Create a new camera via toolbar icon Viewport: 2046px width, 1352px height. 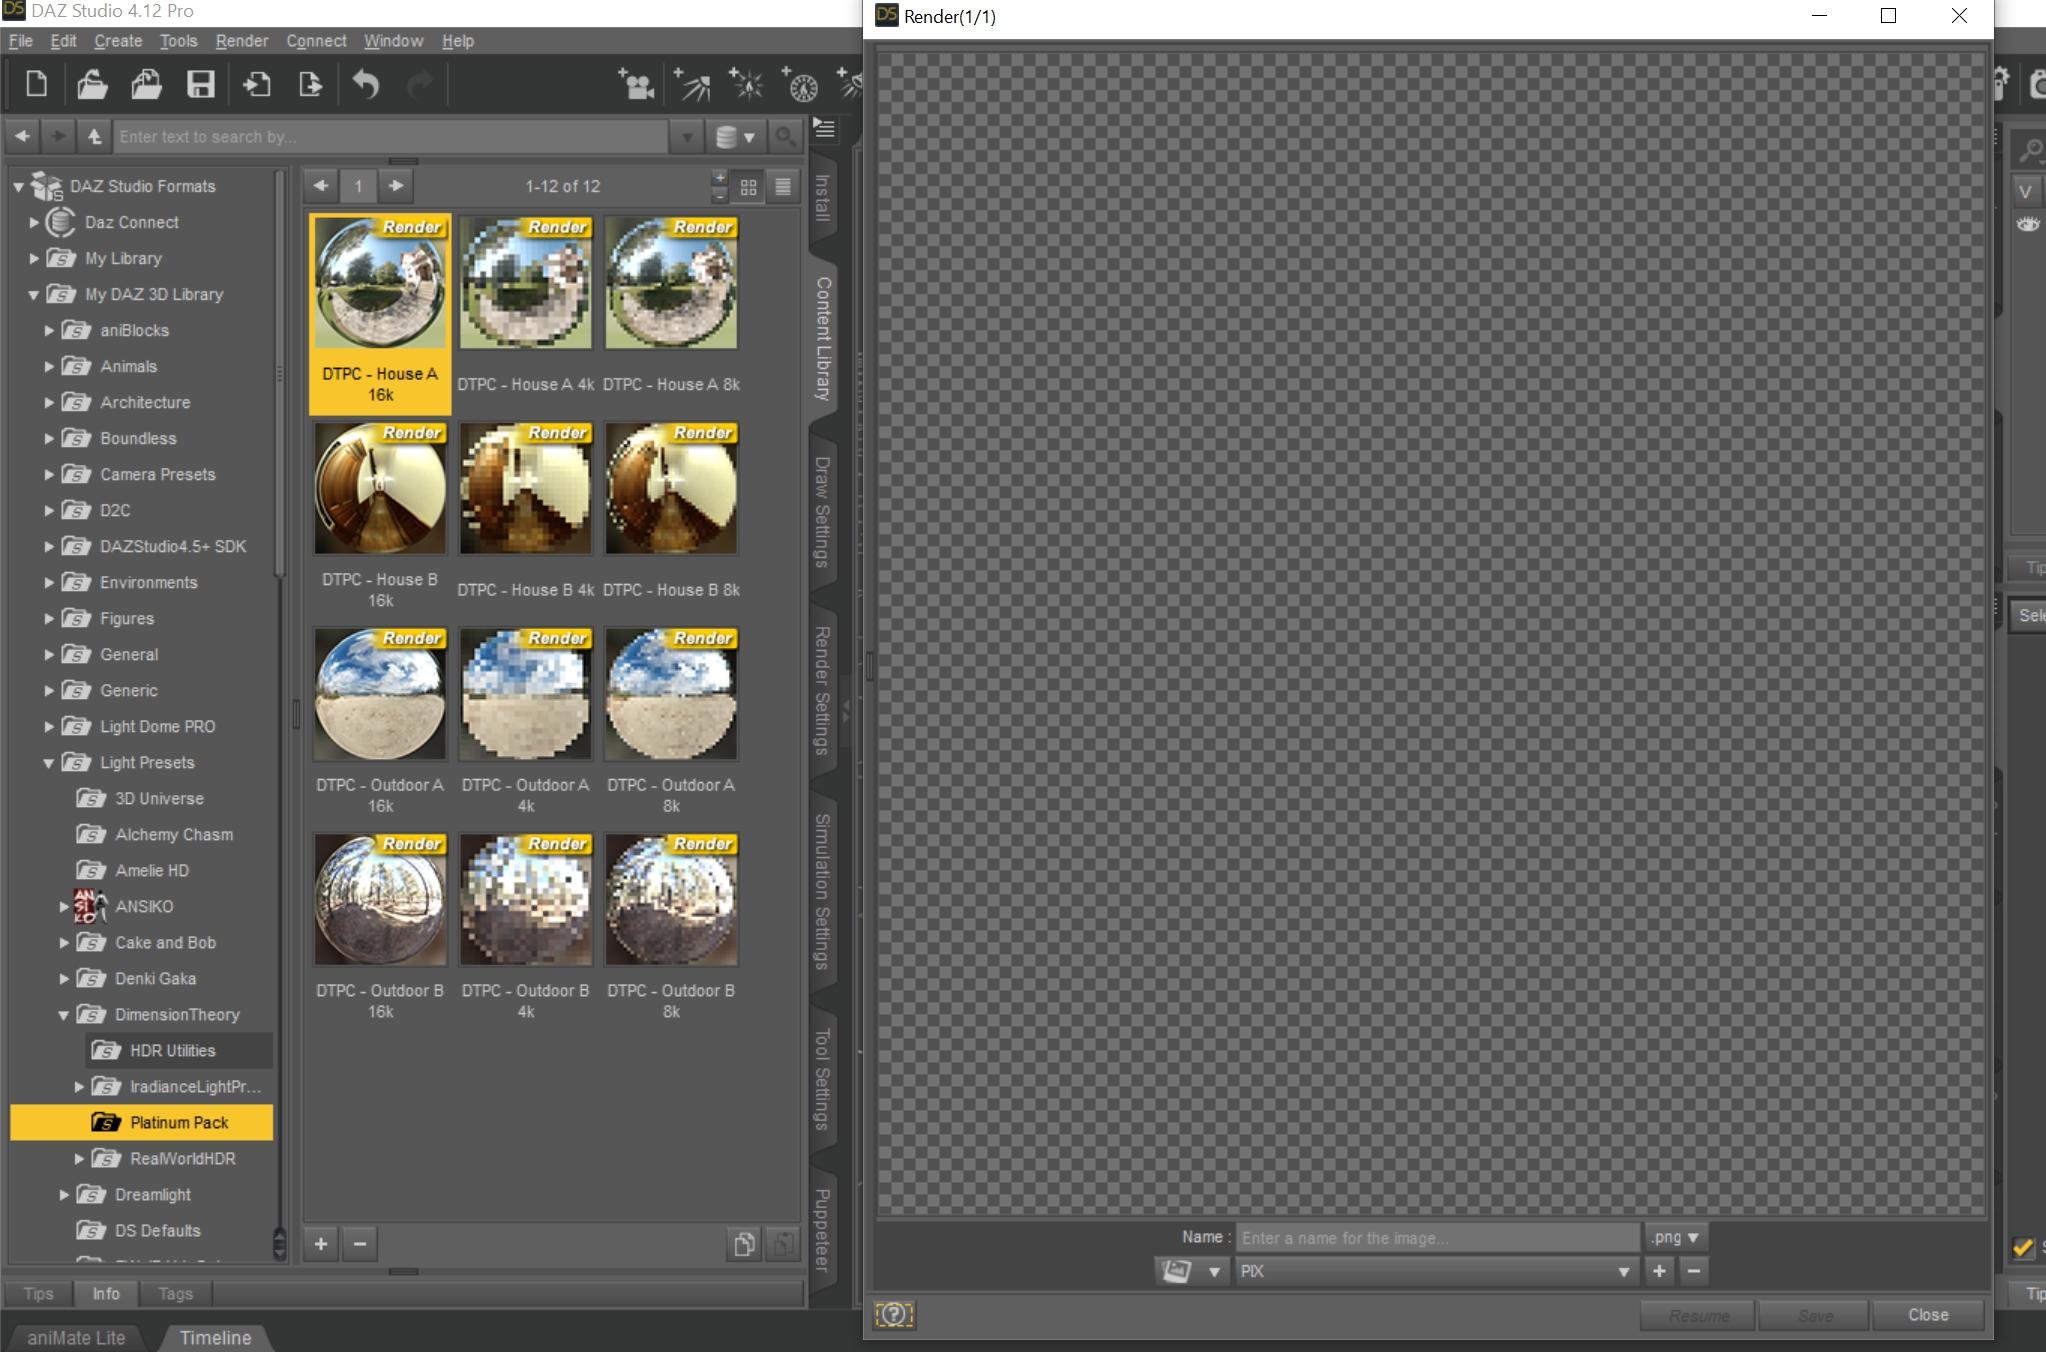pyautogui.click(x=636, y=85)
